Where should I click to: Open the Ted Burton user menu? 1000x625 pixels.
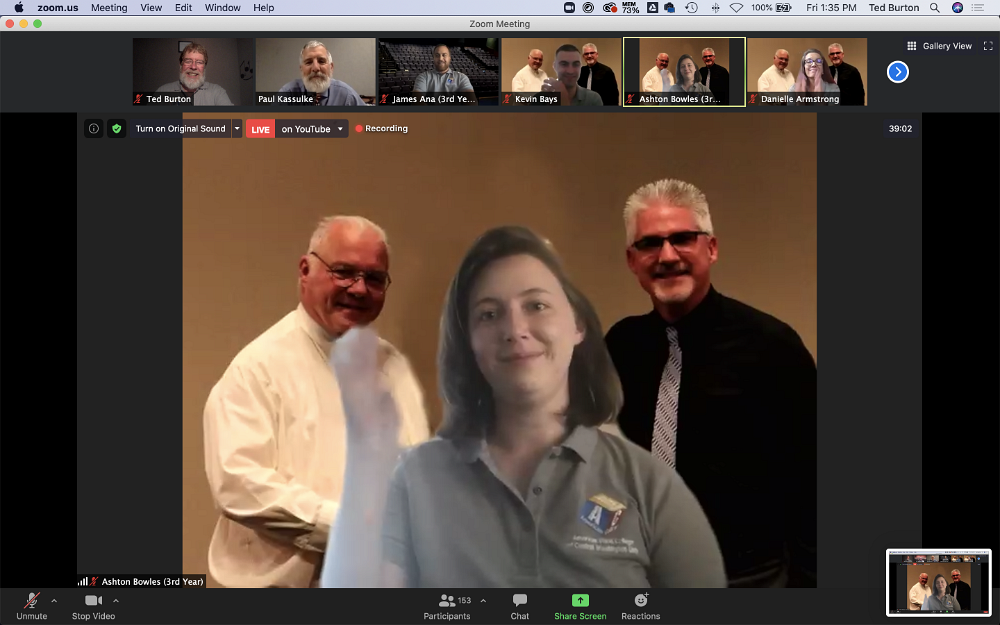[x=893, y=8]
